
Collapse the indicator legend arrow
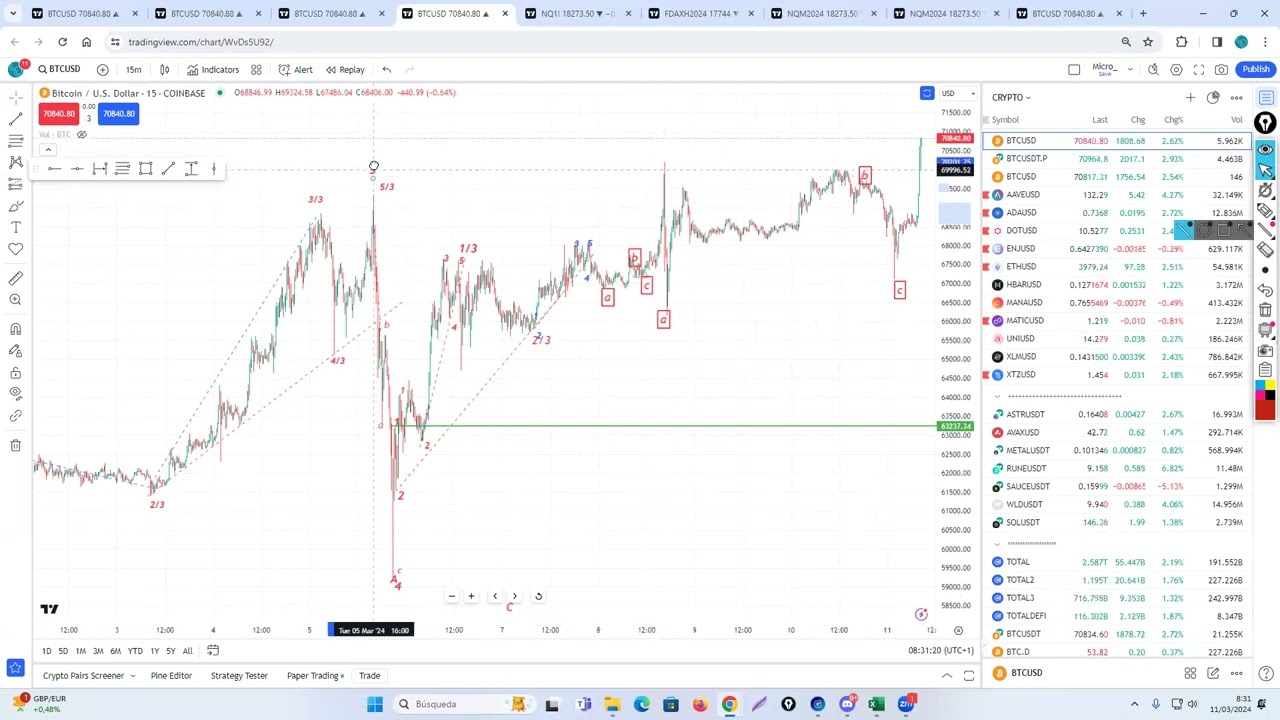tap(47, 150)
